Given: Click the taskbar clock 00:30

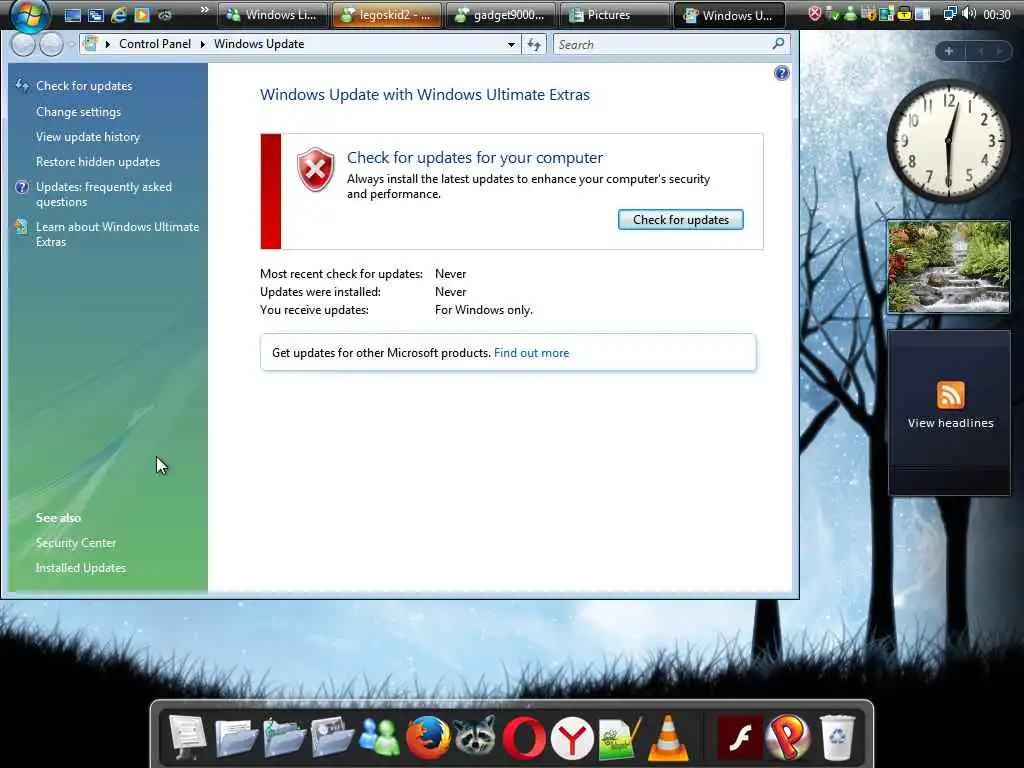Looking at the screenshot, I should (x=997, y=15).
